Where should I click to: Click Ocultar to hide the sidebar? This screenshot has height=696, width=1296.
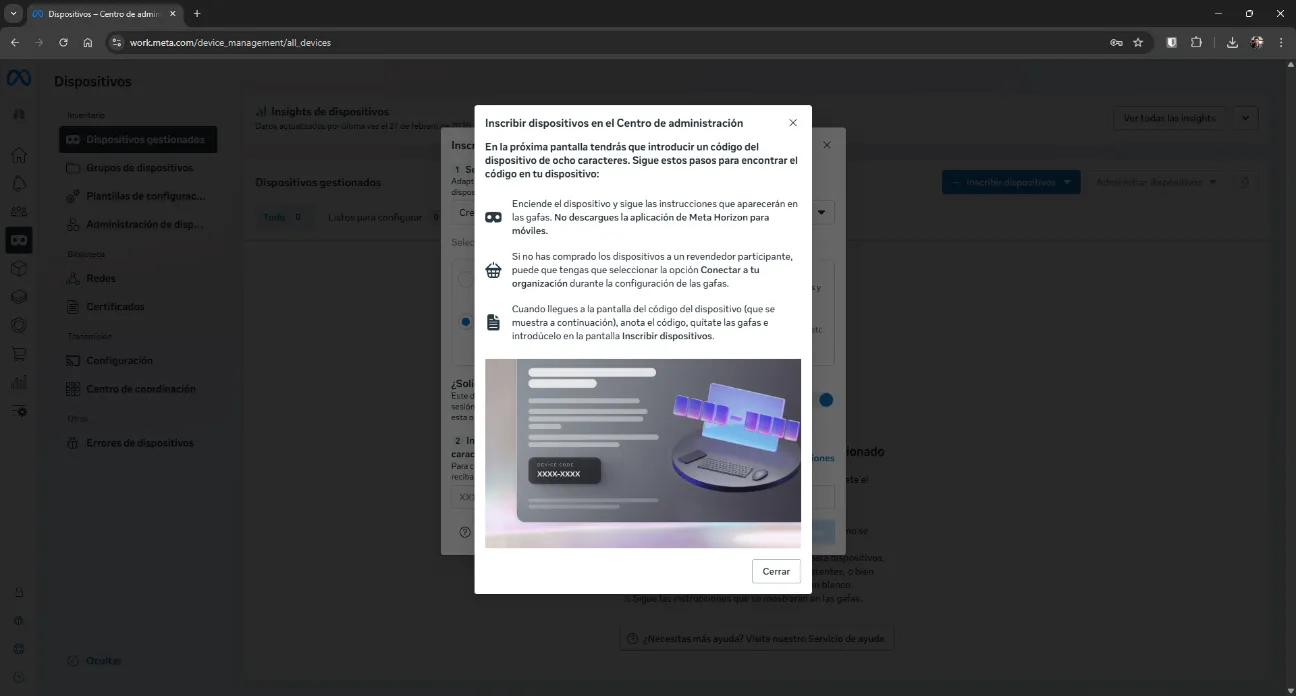click(95, 660)
